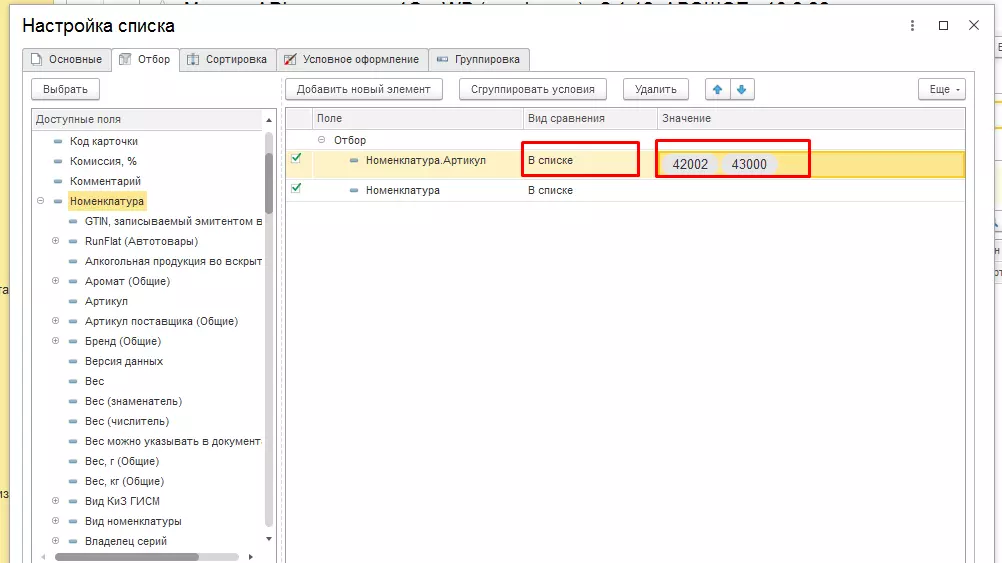Switch to the Основные tab

coord(66,59)
